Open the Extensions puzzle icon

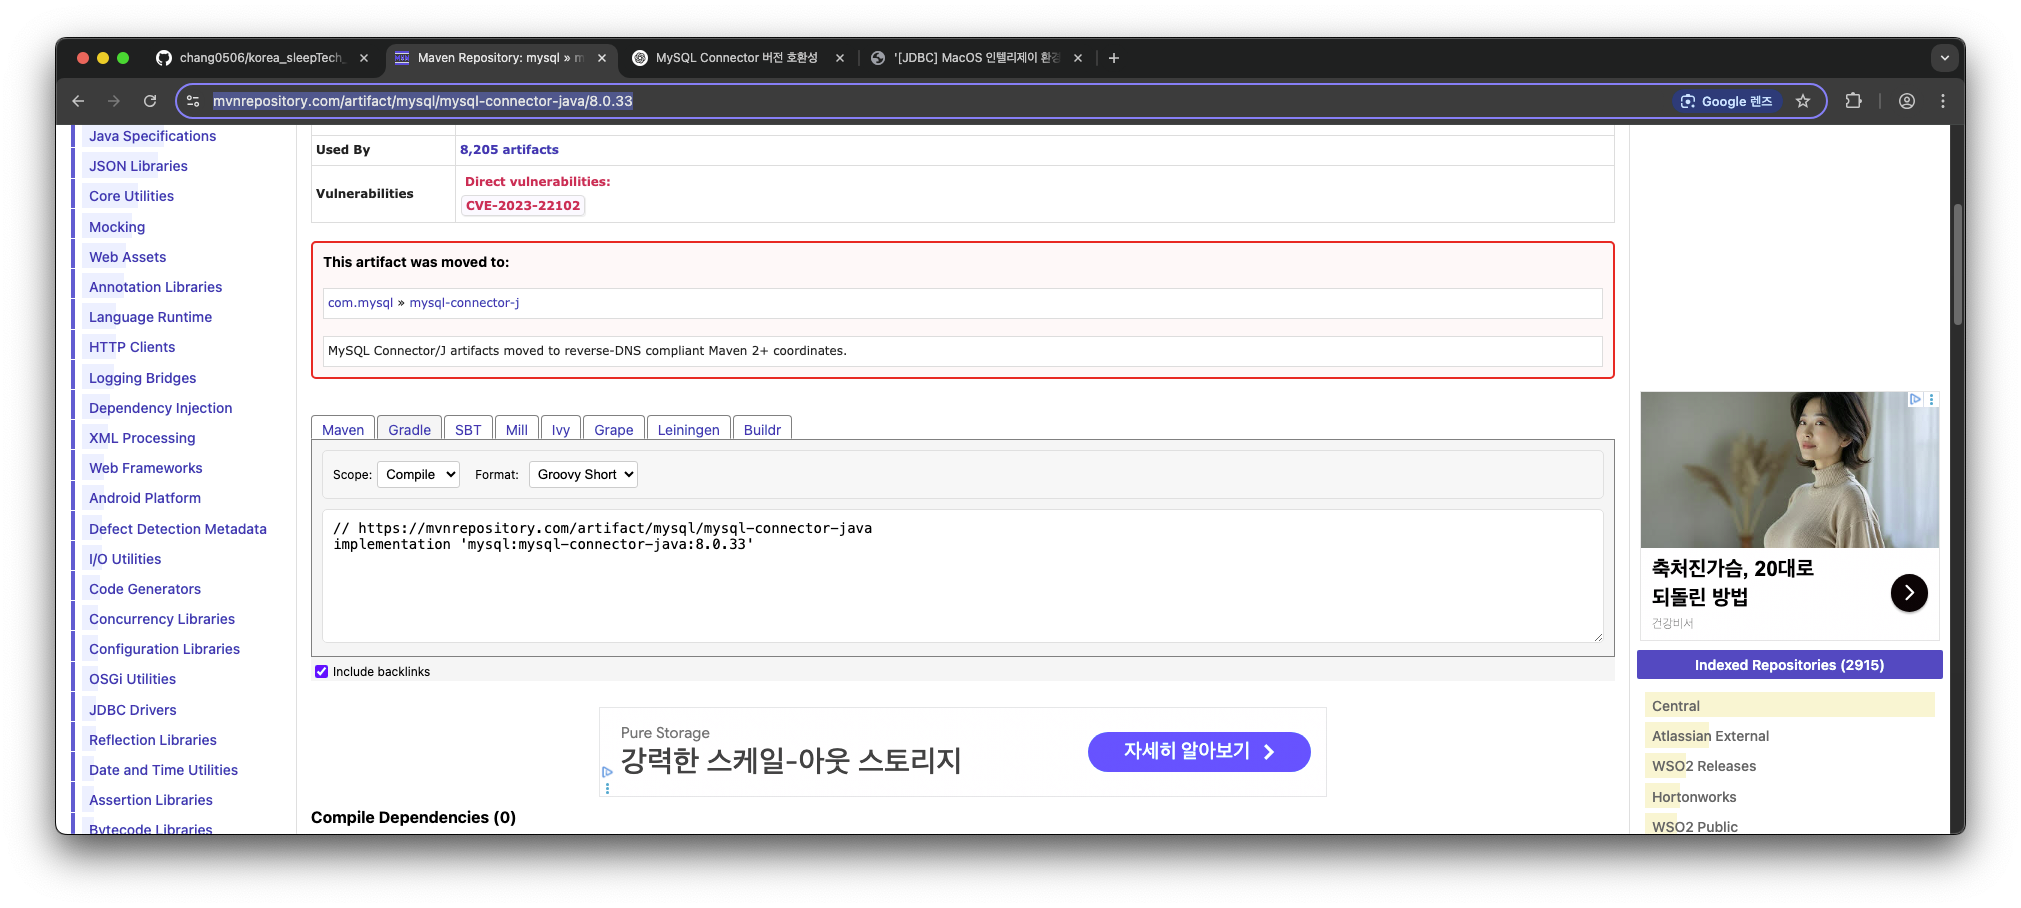(1853, 101)
